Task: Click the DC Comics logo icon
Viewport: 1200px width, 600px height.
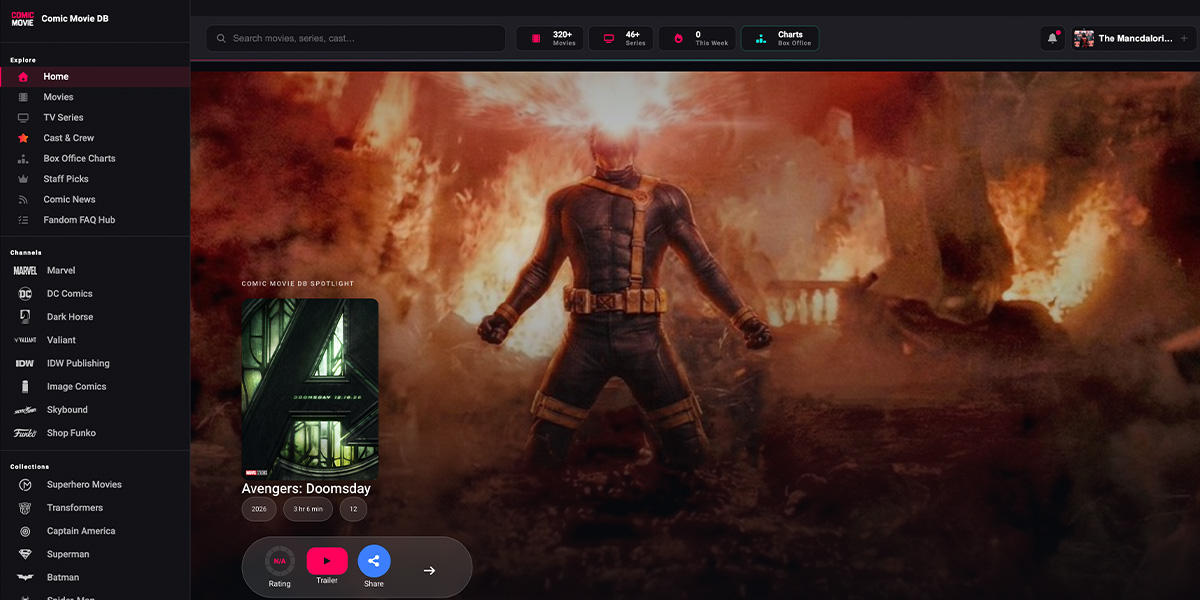Action: [x=25, y=294]
